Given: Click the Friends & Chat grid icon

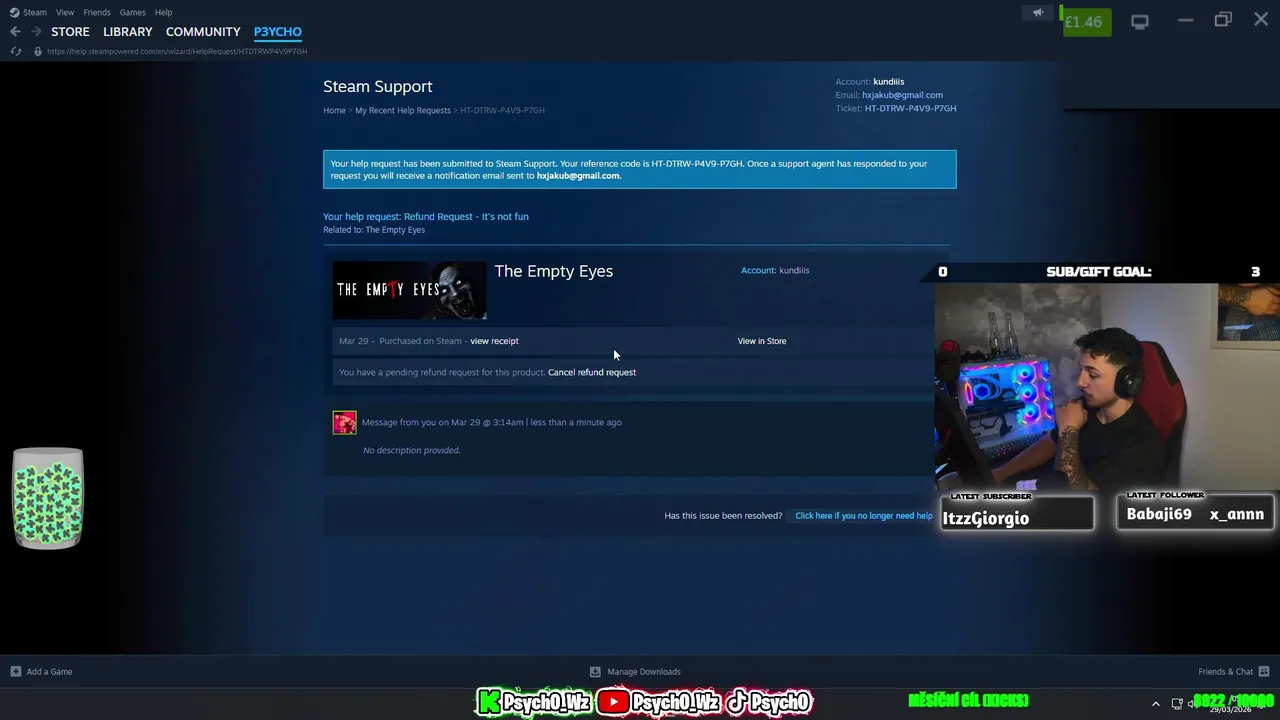Looking at the screenshot, I should pyautogui.click(x=1264, y=672).
